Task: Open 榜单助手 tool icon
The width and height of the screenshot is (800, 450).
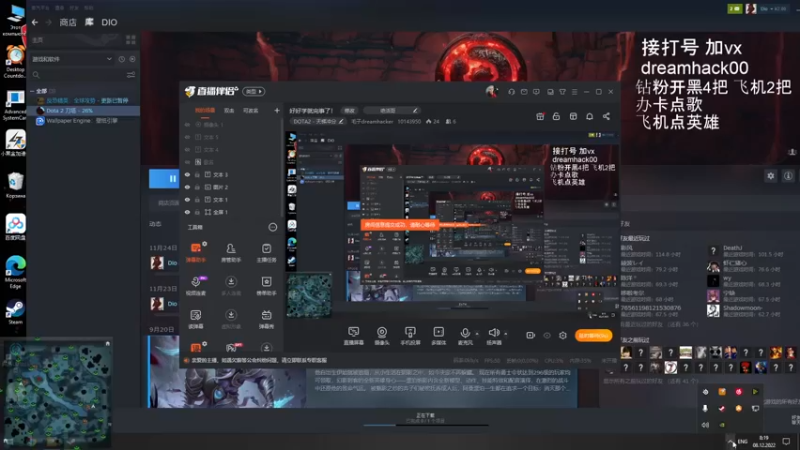Action: pos(266,285)
